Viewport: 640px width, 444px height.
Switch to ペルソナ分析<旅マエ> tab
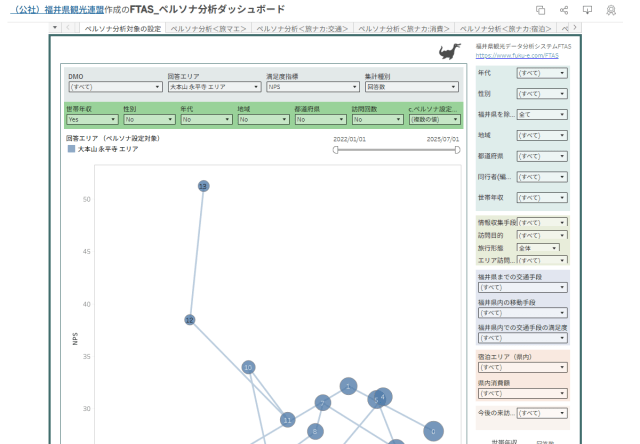tap(209, 29)
